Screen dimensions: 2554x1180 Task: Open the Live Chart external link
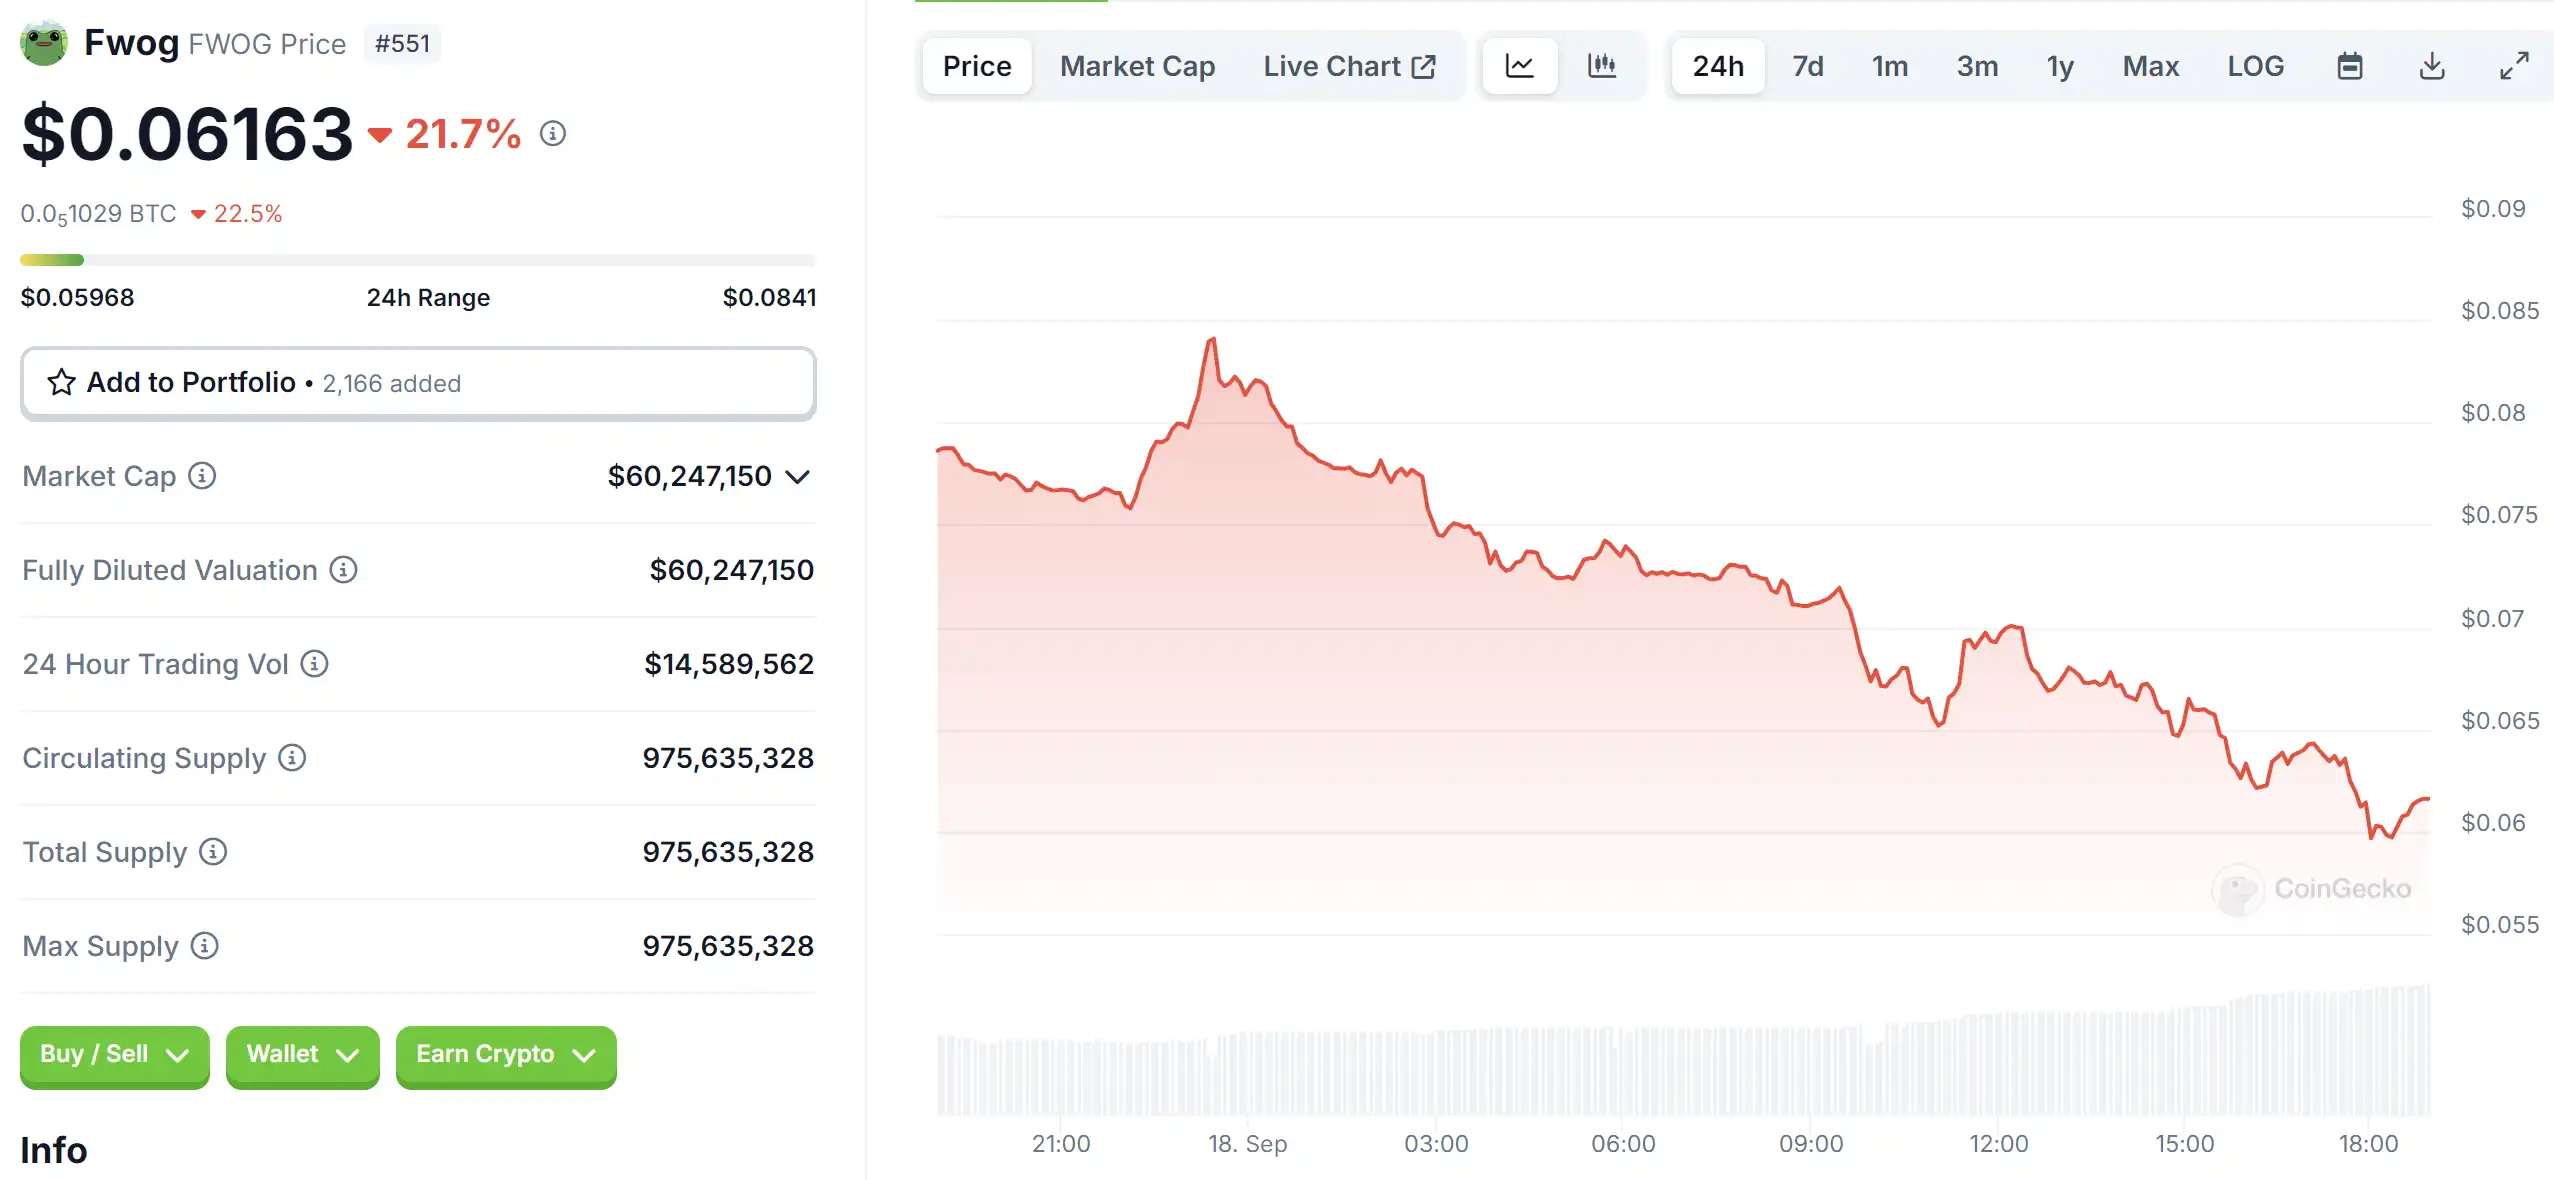[x=1349, y=66]
